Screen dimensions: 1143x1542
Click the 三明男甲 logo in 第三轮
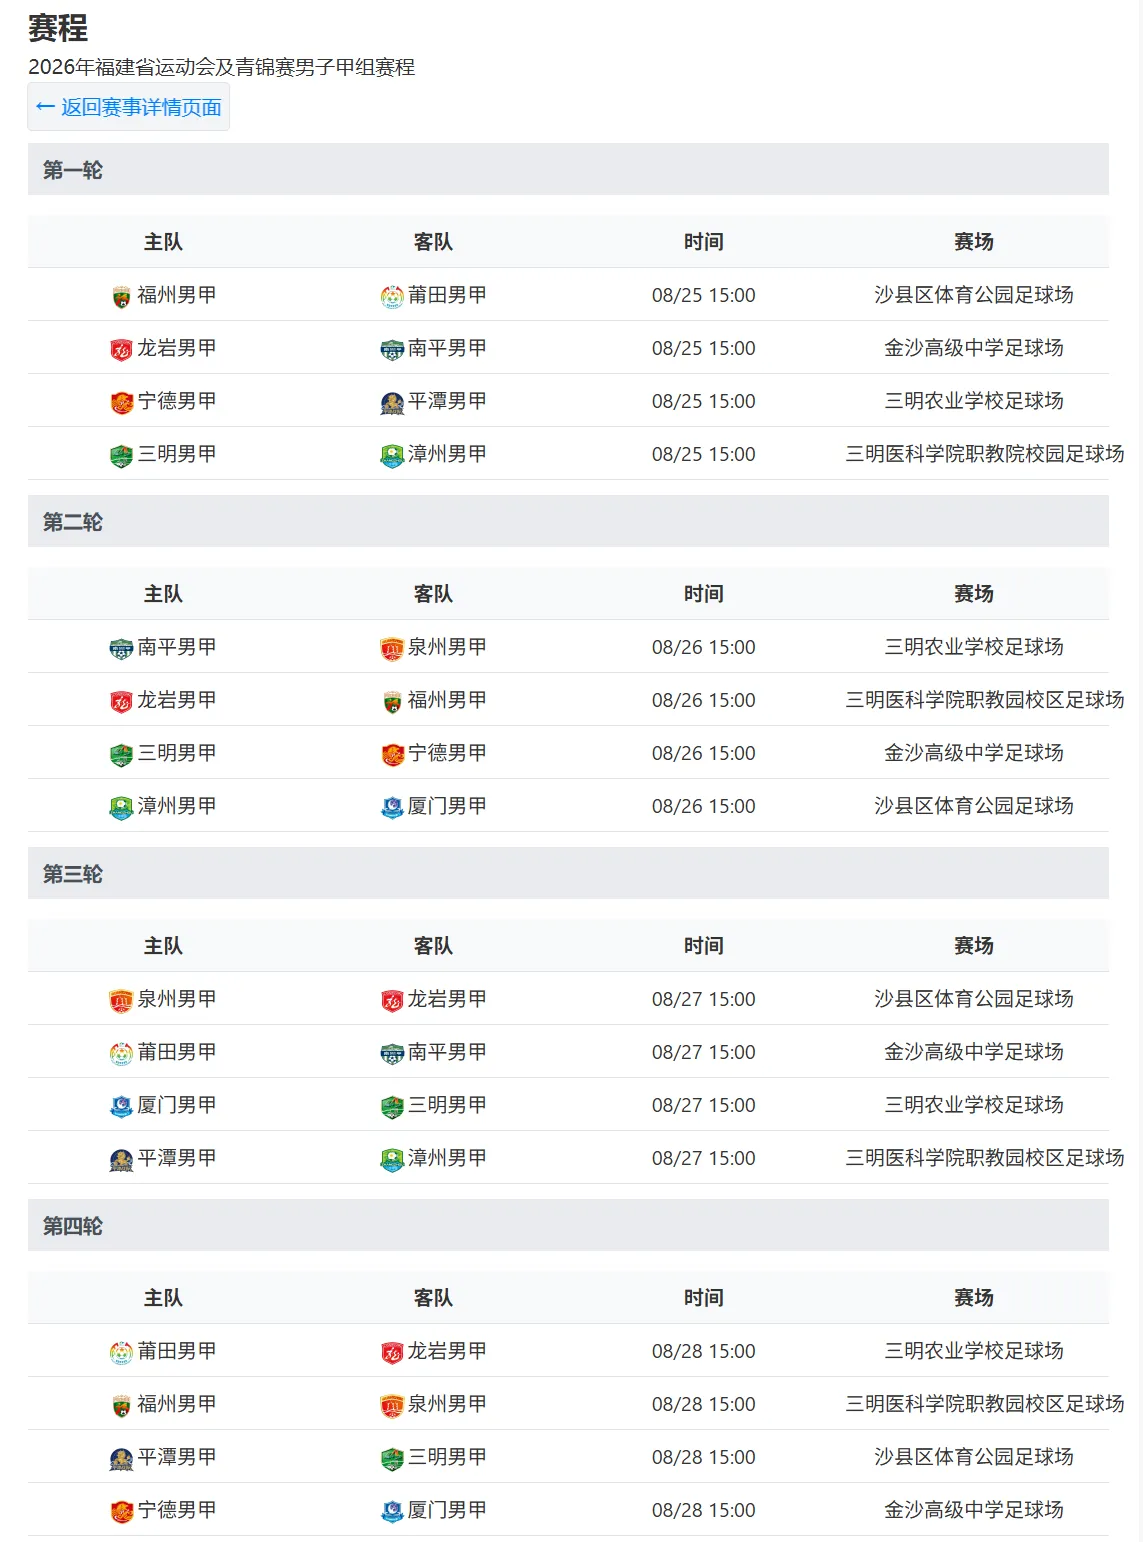(392, 1106)
